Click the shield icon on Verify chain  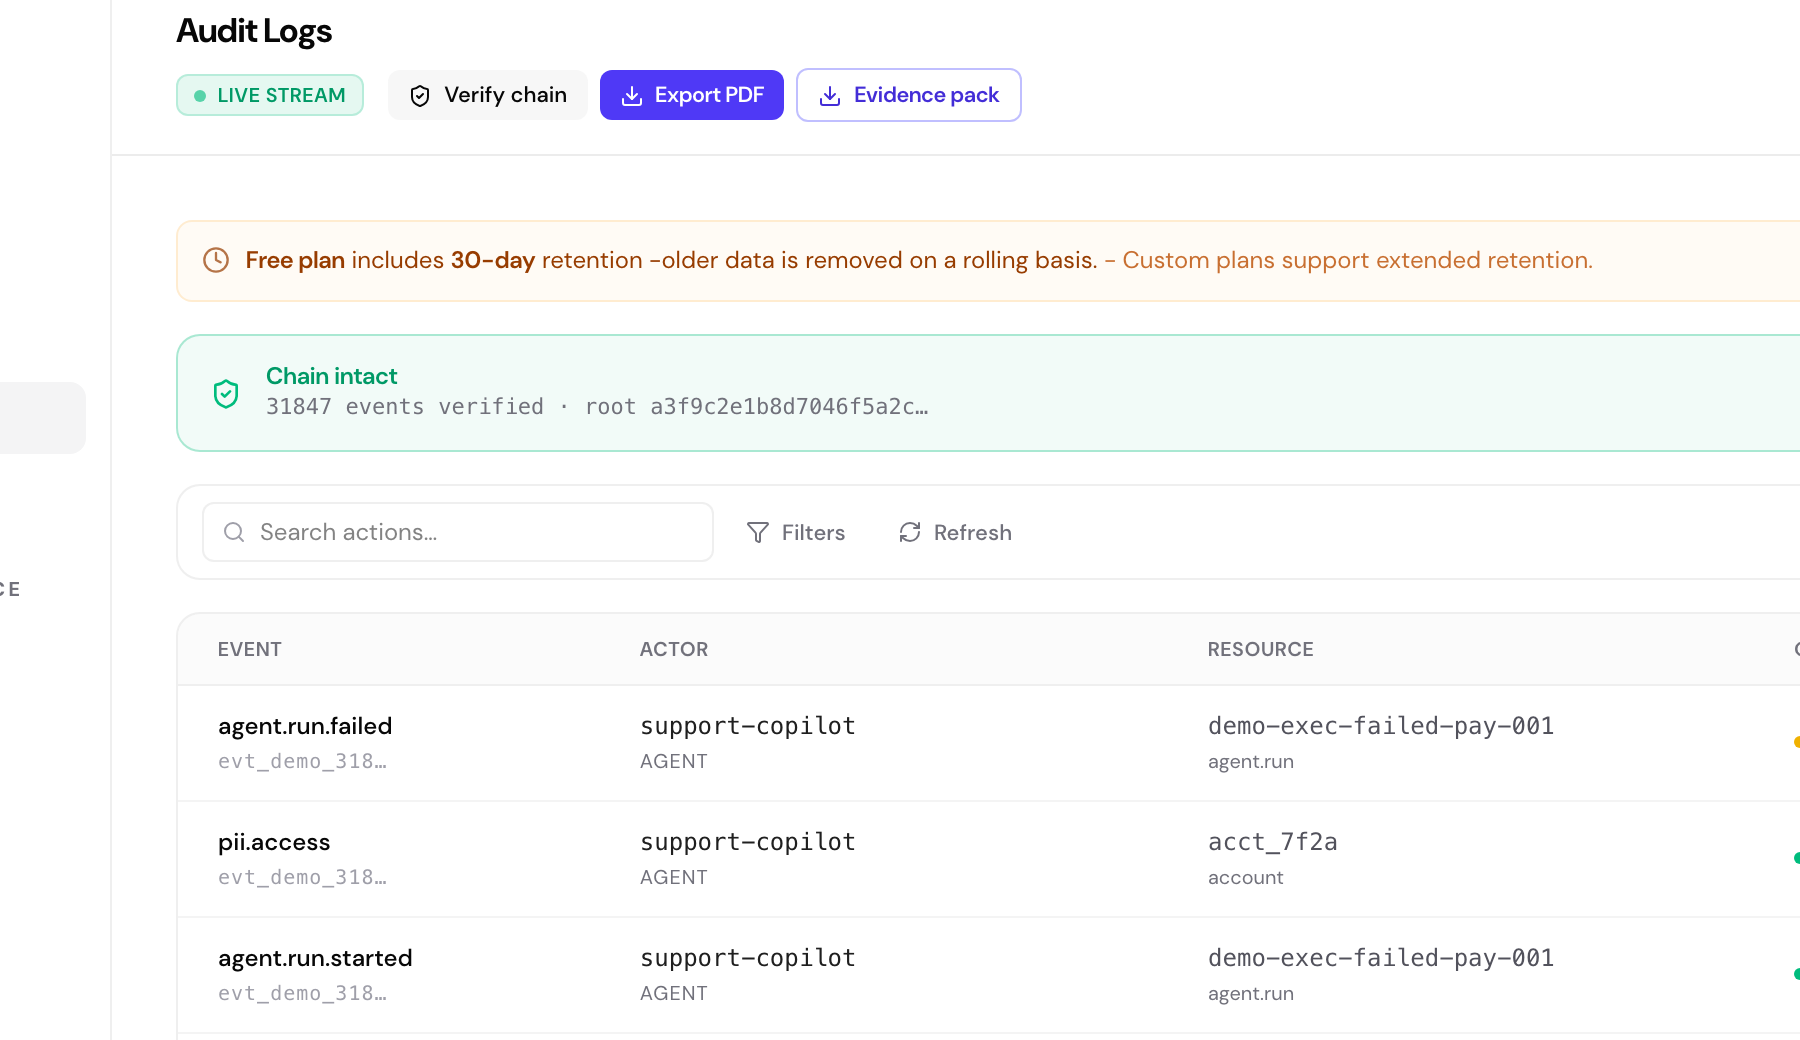[420, 95]
